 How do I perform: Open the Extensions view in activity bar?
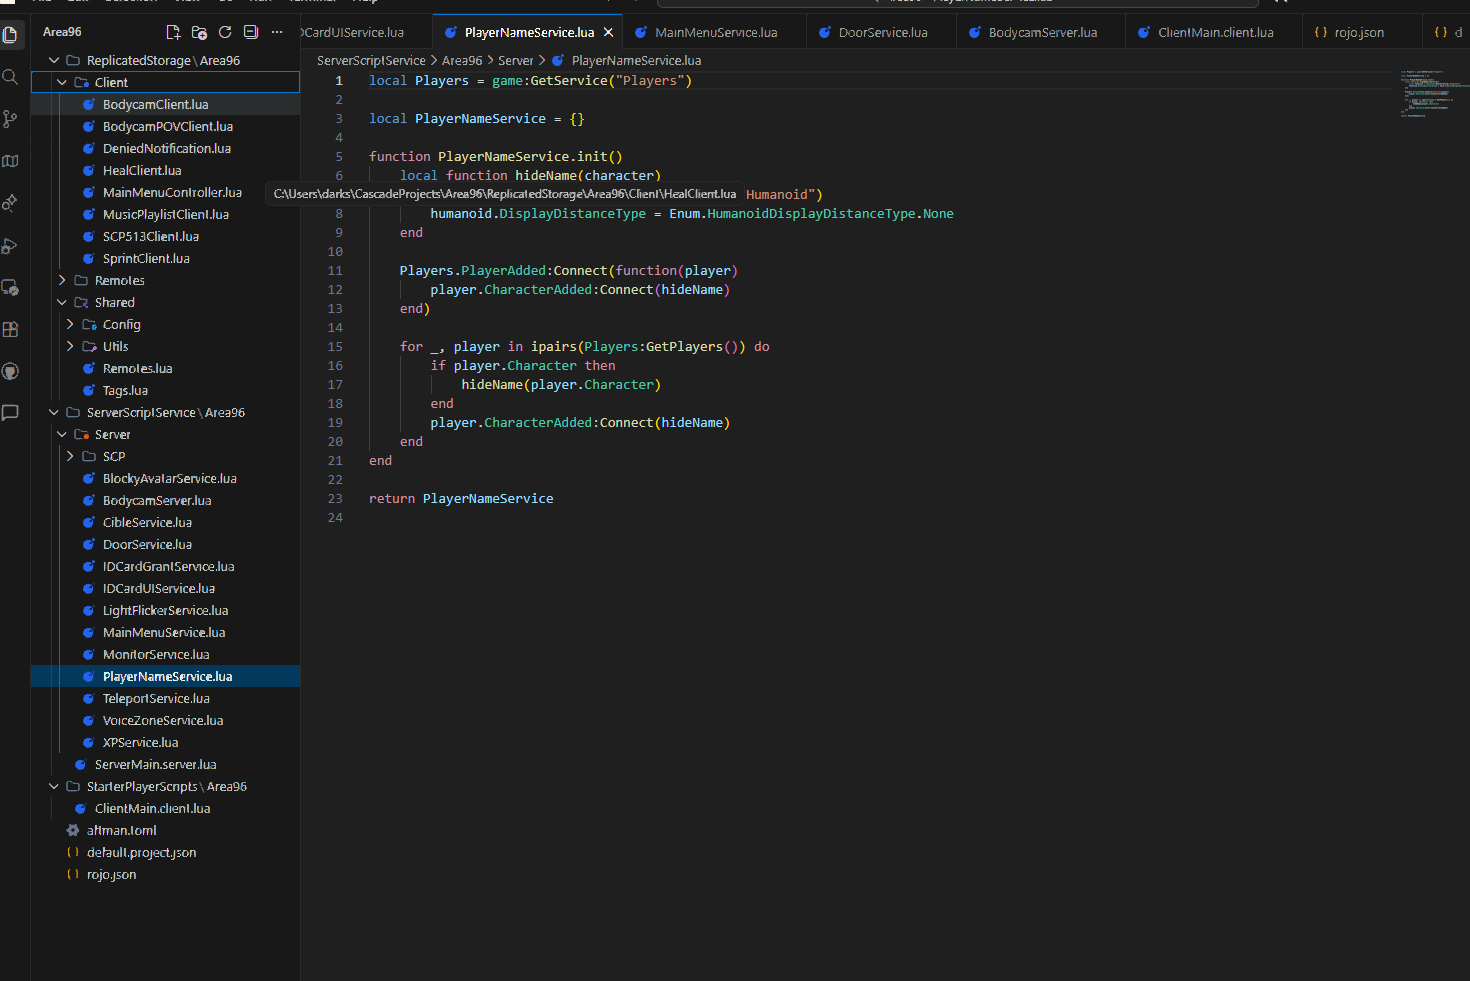click(x=10, y=329)
